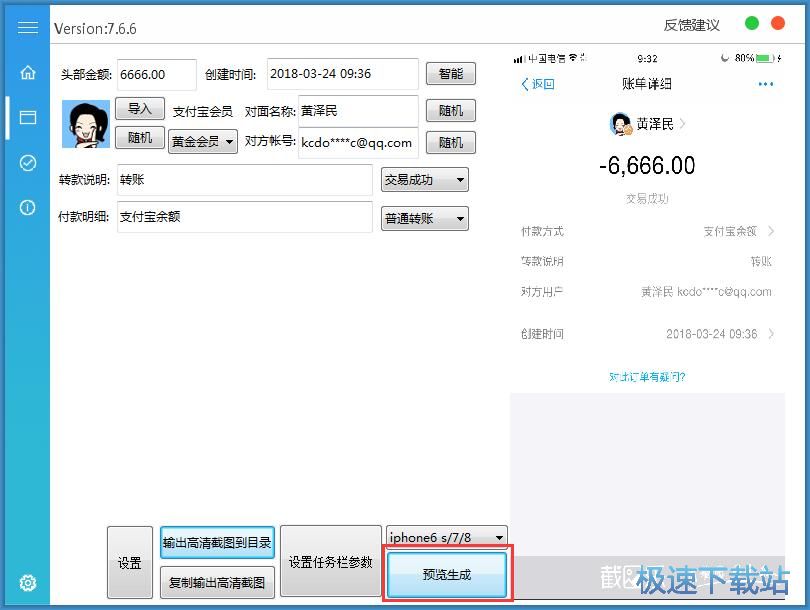Open the 普通转账 transfer type dropdown
This screenshot has height=610, width=810.
click(424, 217)
